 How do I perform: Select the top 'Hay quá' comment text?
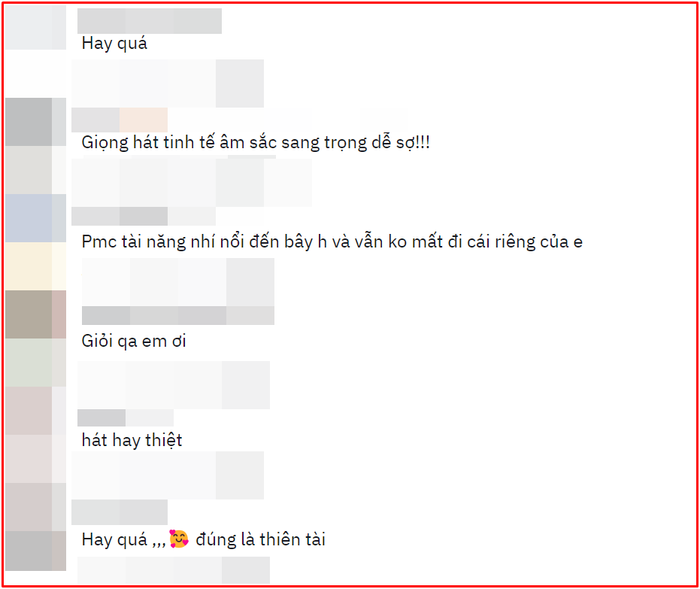pos(114,44)
